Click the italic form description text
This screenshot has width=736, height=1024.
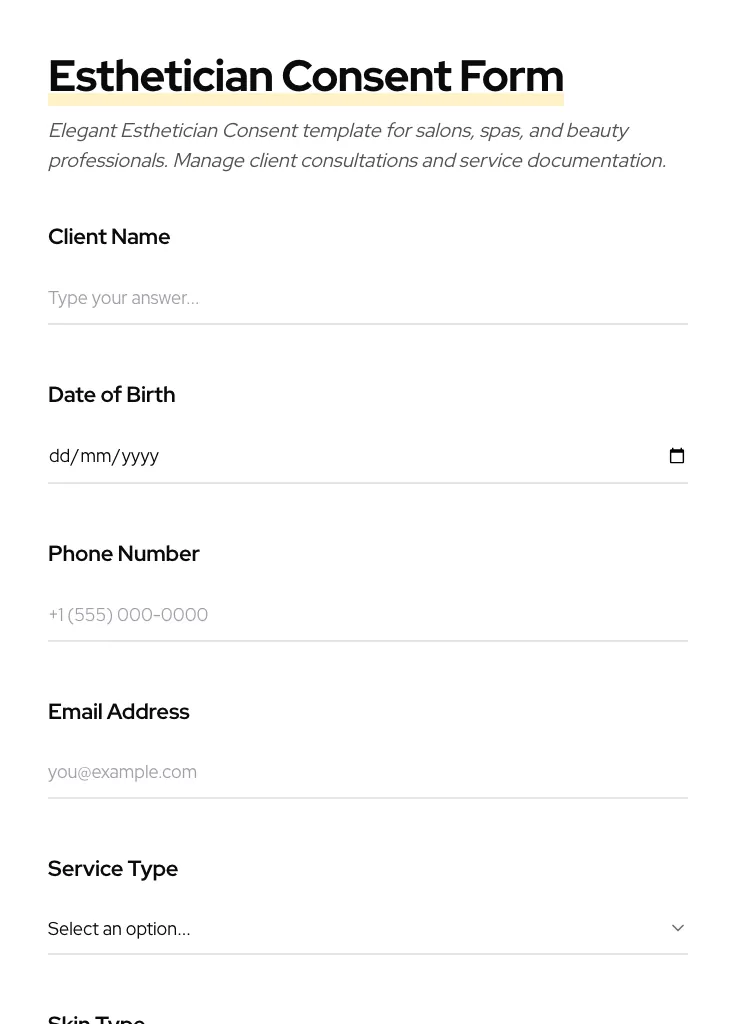(356, 146)
